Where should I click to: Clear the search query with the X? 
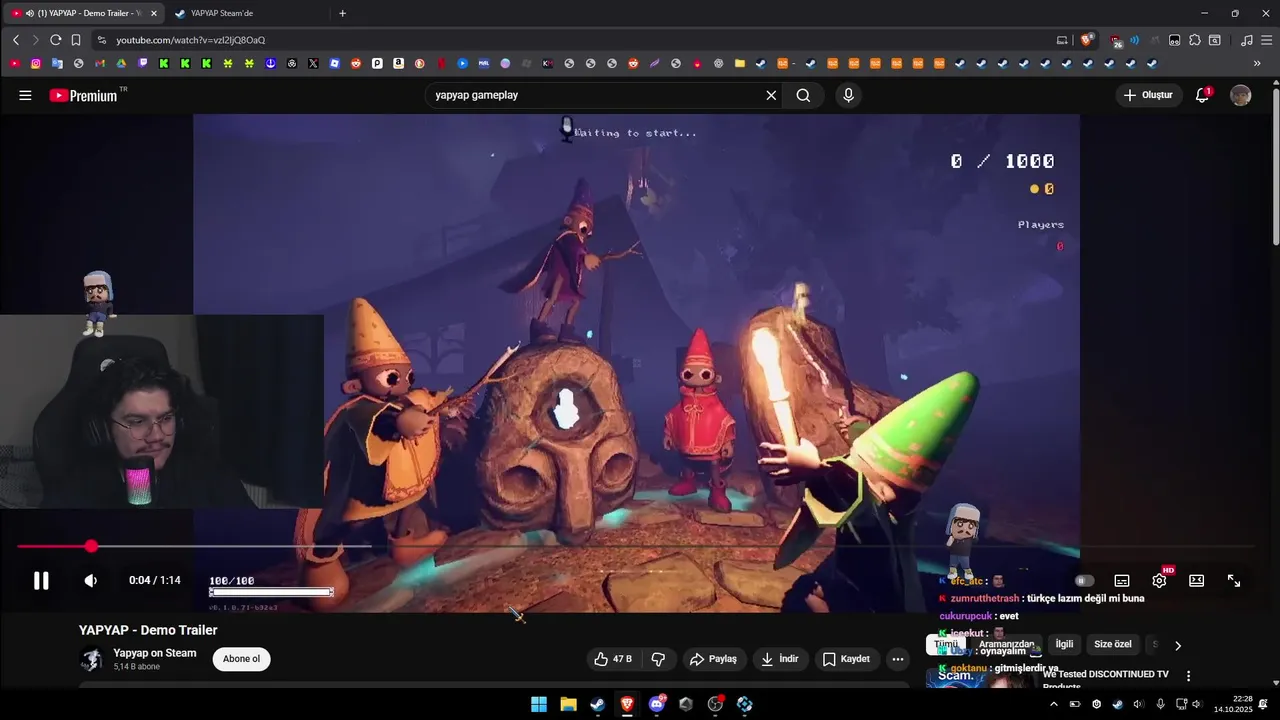[771, 95]
